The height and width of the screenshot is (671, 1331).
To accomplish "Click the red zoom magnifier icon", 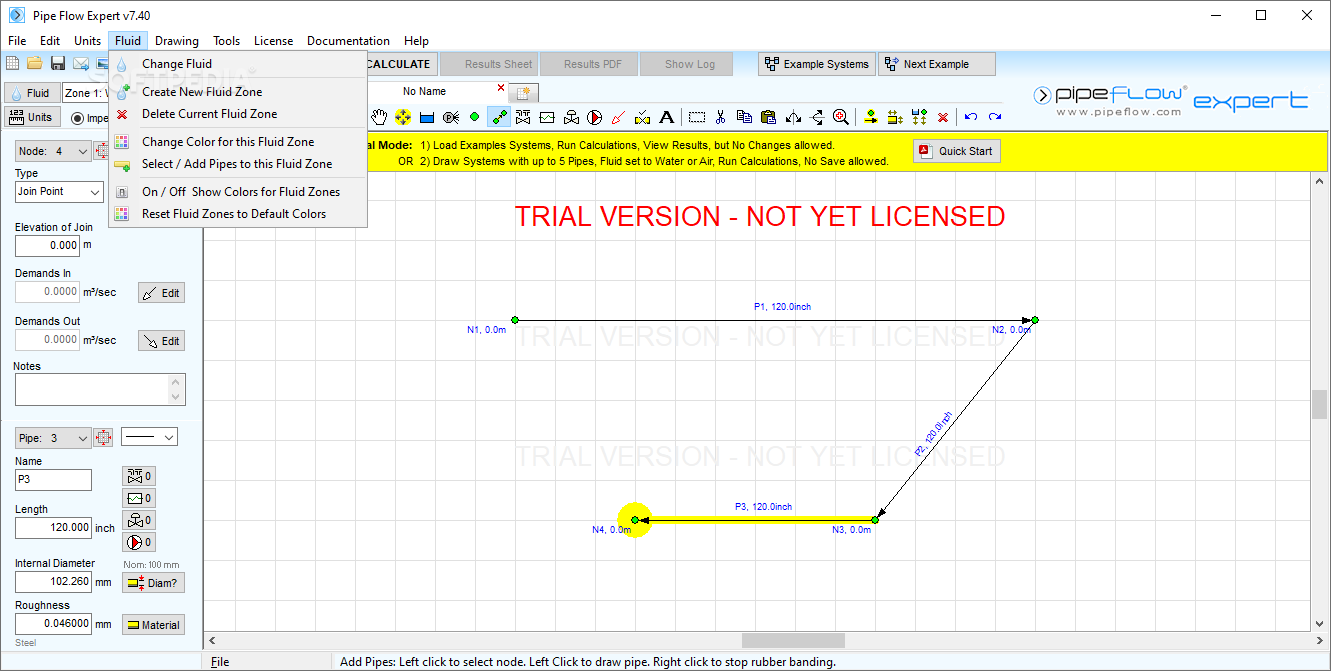I will pyautogui.click(x=841, y=117).
